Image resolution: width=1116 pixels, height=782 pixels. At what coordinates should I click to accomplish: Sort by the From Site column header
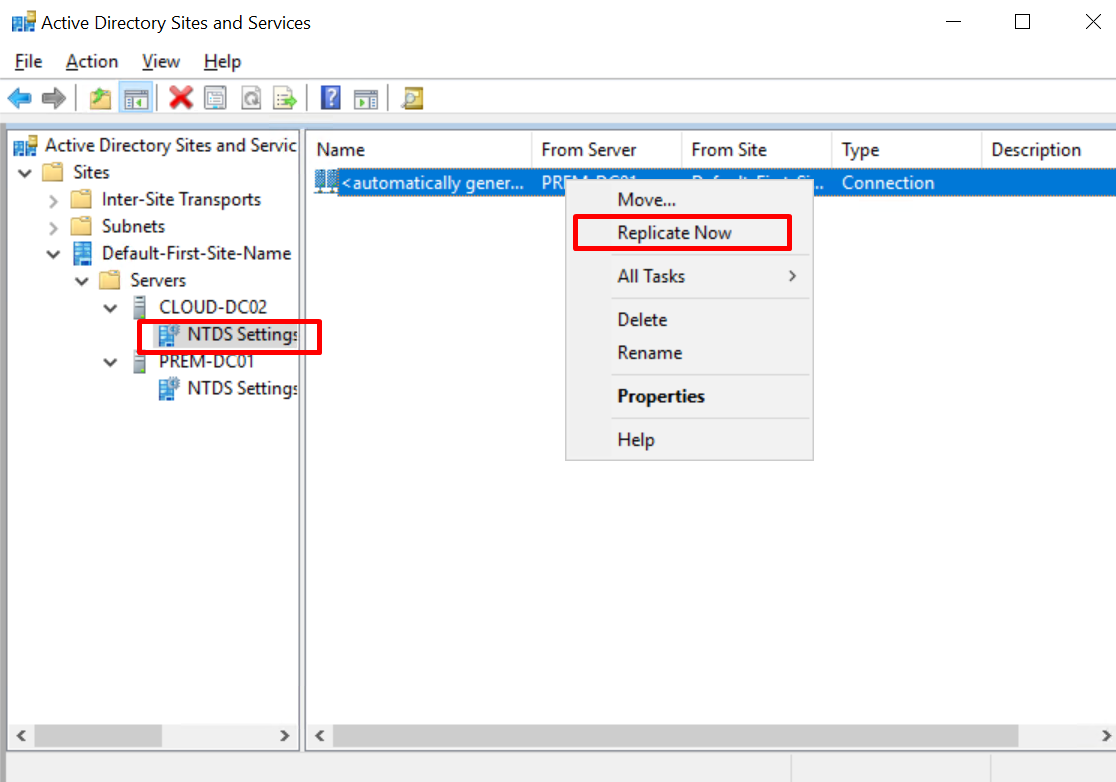[757, 149]
